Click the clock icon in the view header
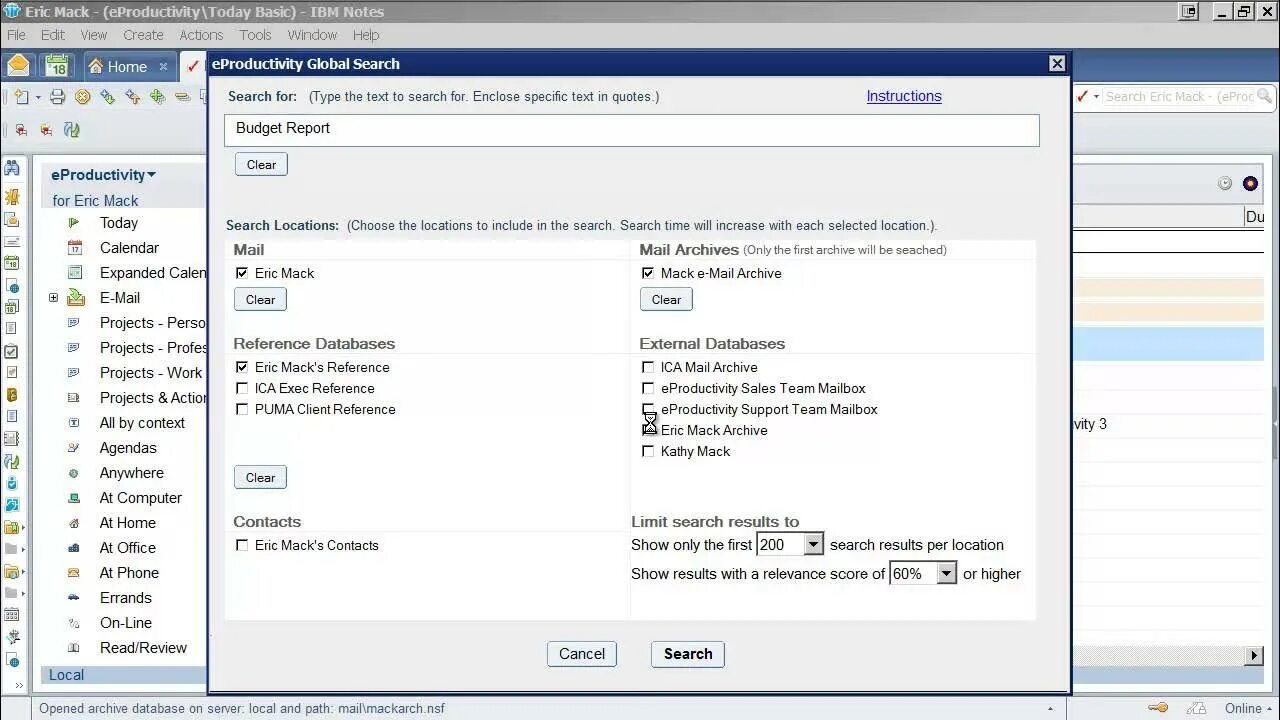Viewport: 1280px width, 720px height. coord(1225,184)
